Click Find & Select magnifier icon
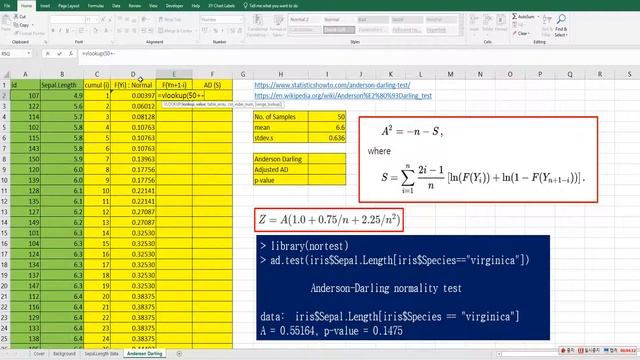 pyautogui.click(x=561, y=19)
